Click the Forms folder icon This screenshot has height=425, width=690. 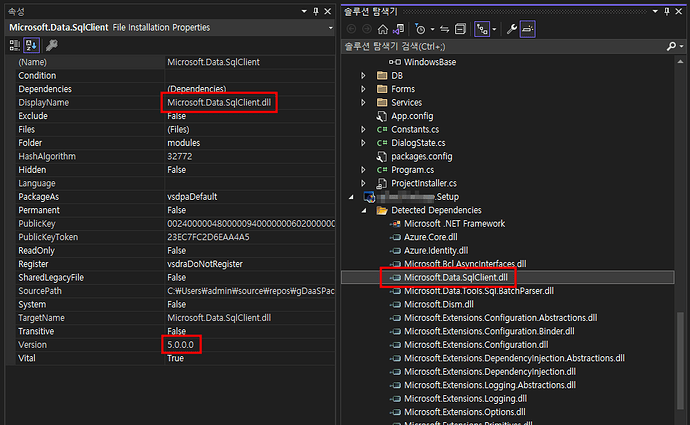pos(382,89)
